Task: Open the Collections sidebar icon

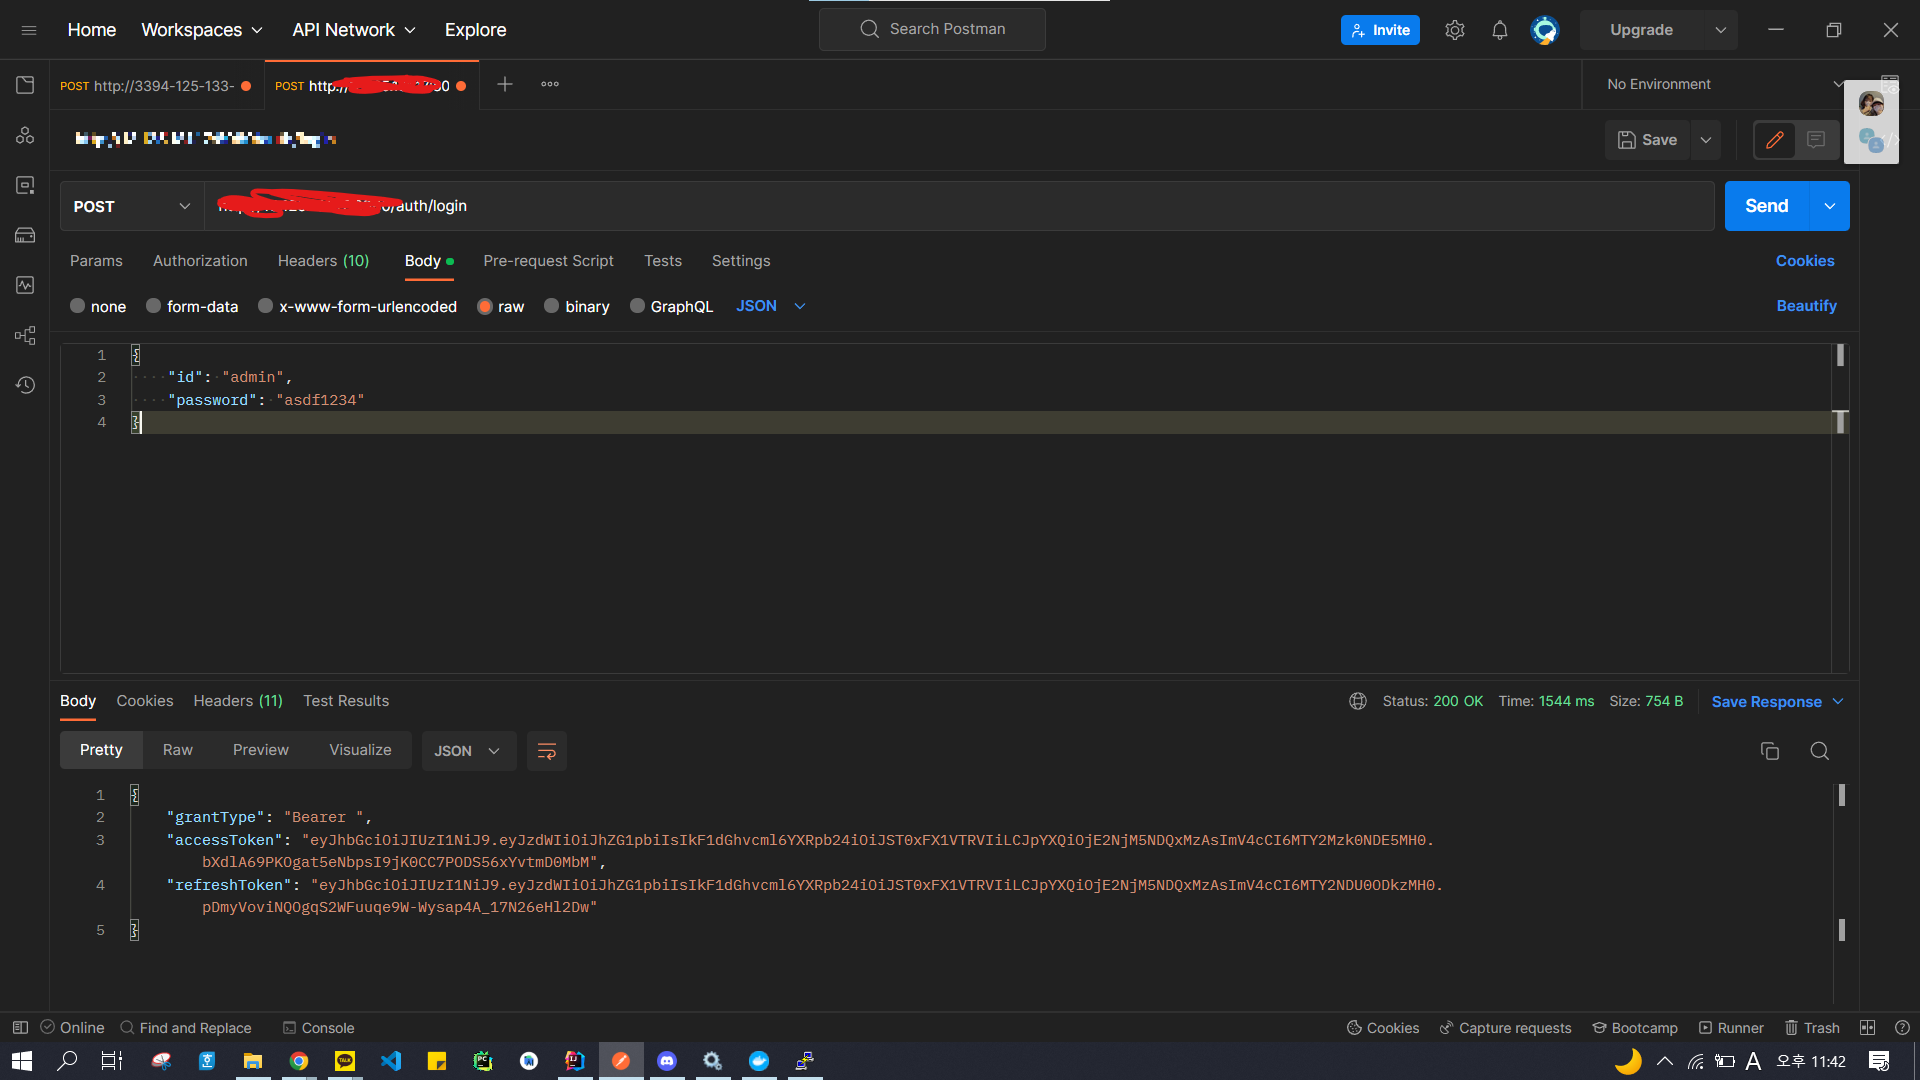Action: pyautogui.click(x=25, y=85)
